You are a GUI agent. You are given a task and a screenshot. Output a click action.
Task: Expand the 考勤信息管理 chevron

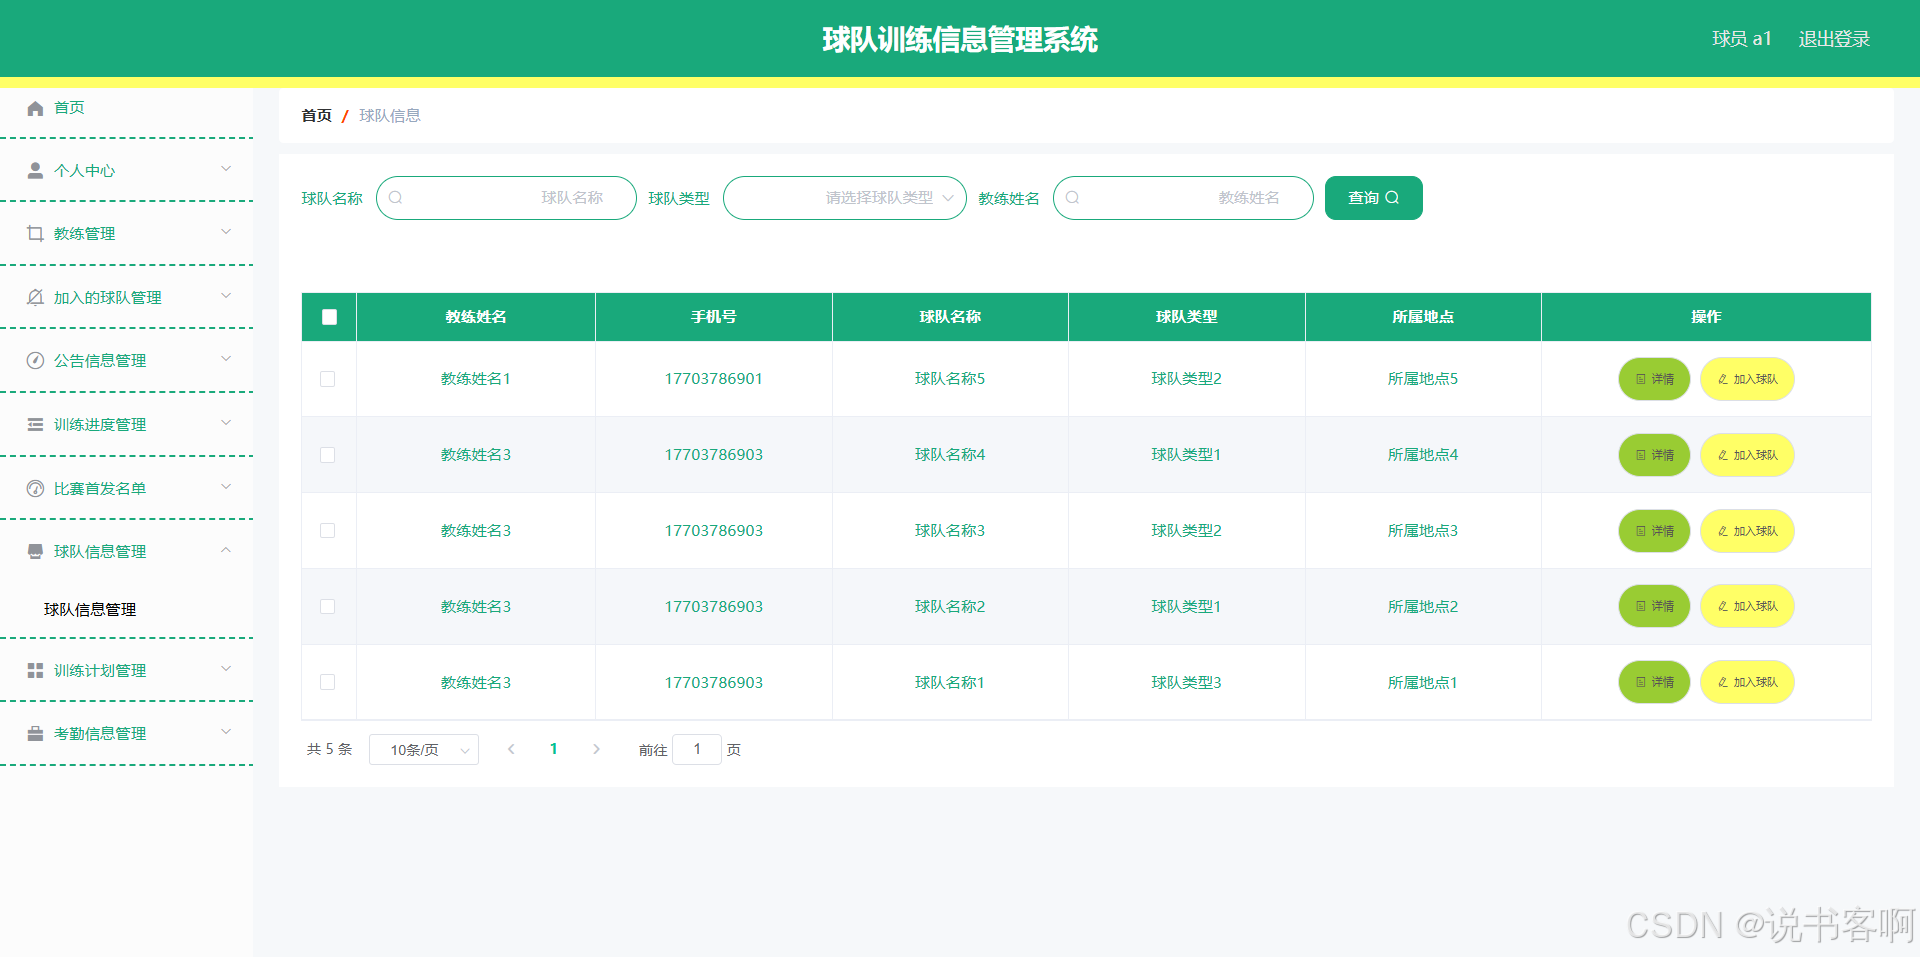[226, 732]
